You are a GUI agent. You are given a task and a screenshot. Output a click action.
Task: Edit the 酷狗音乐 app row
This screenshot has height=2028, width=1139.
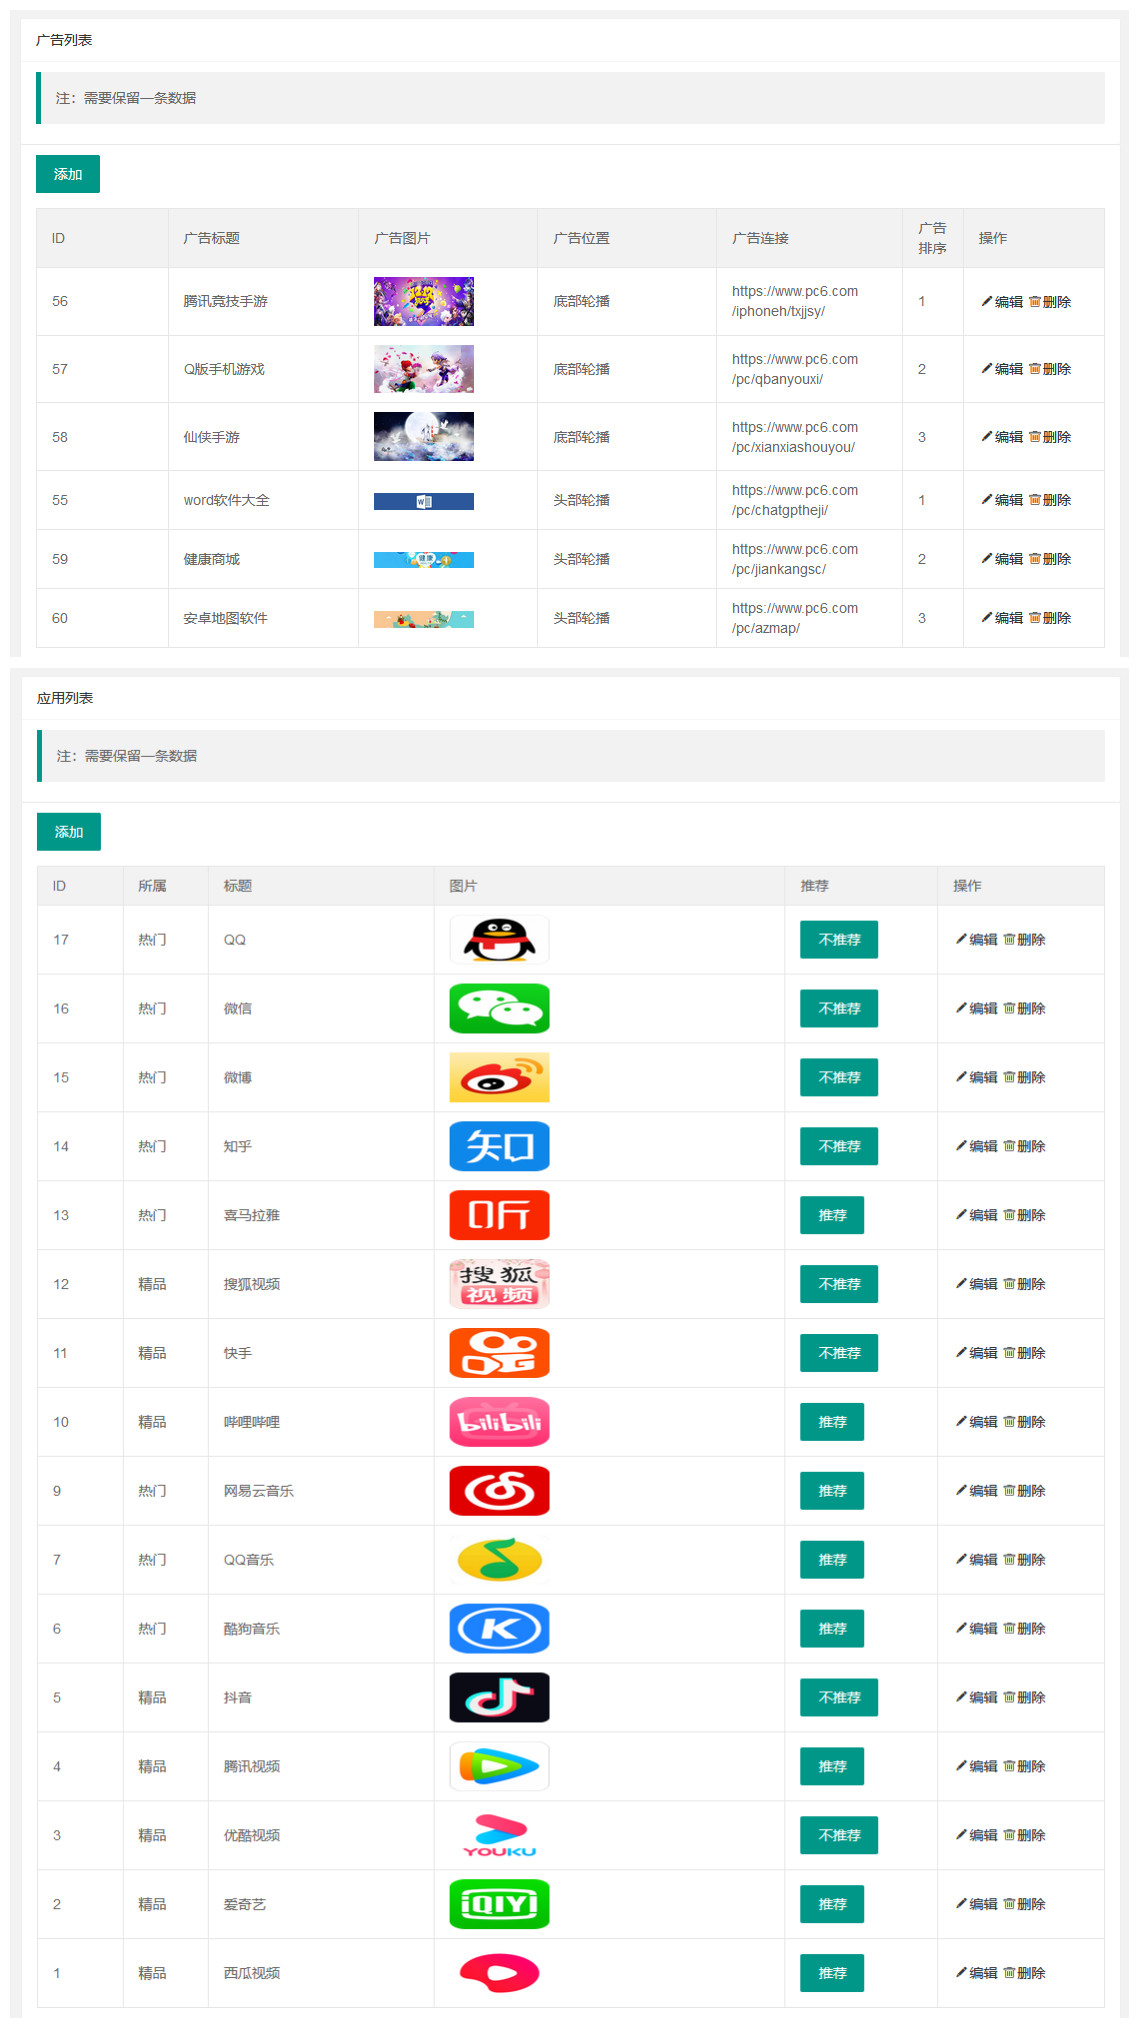(977, 1629)
